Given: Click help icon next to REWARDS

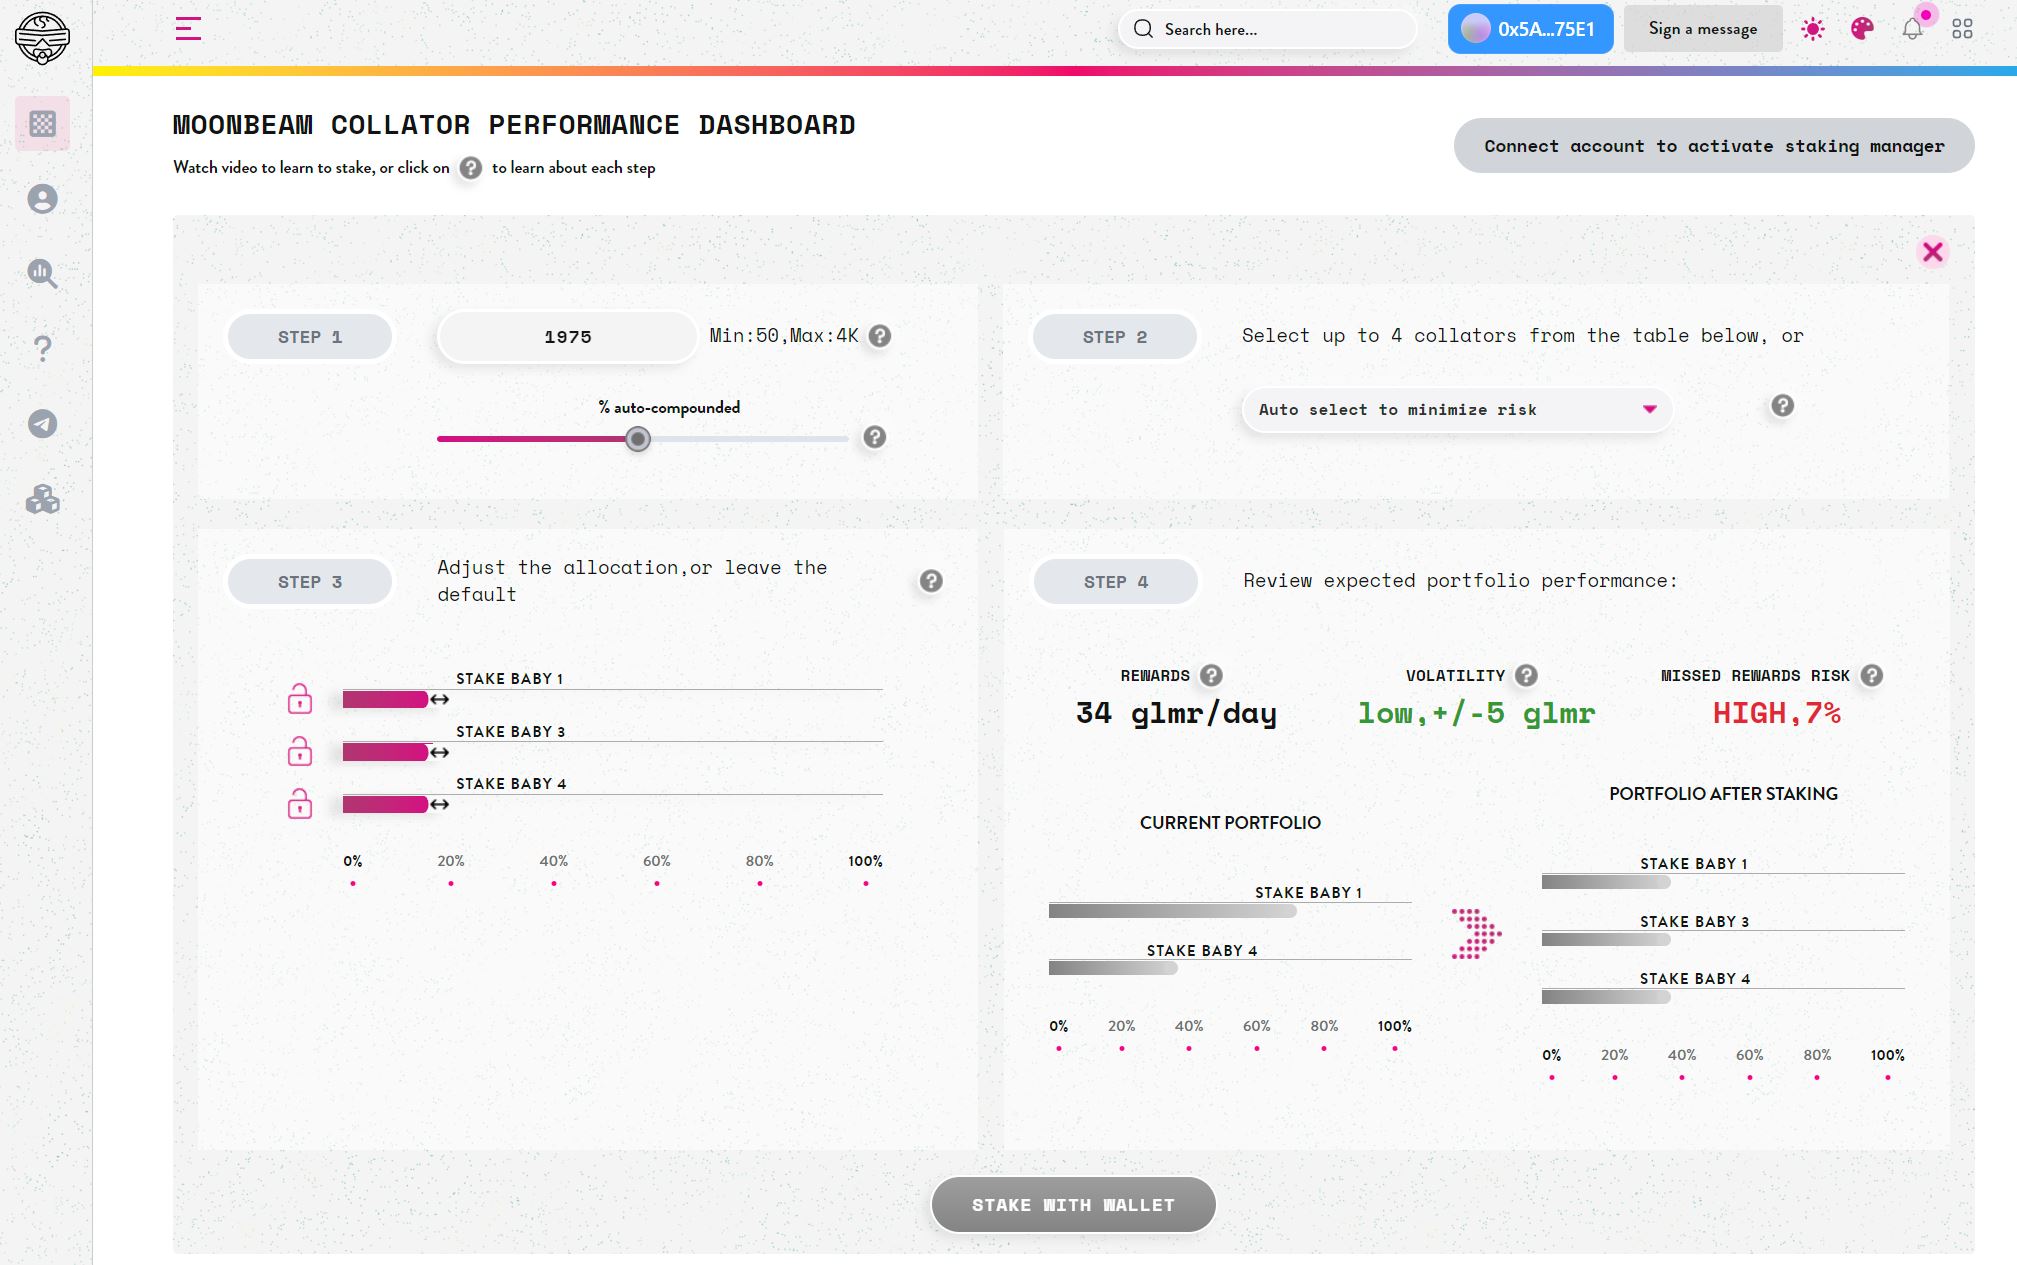Looking at the screenshot, I should 1211,675.
